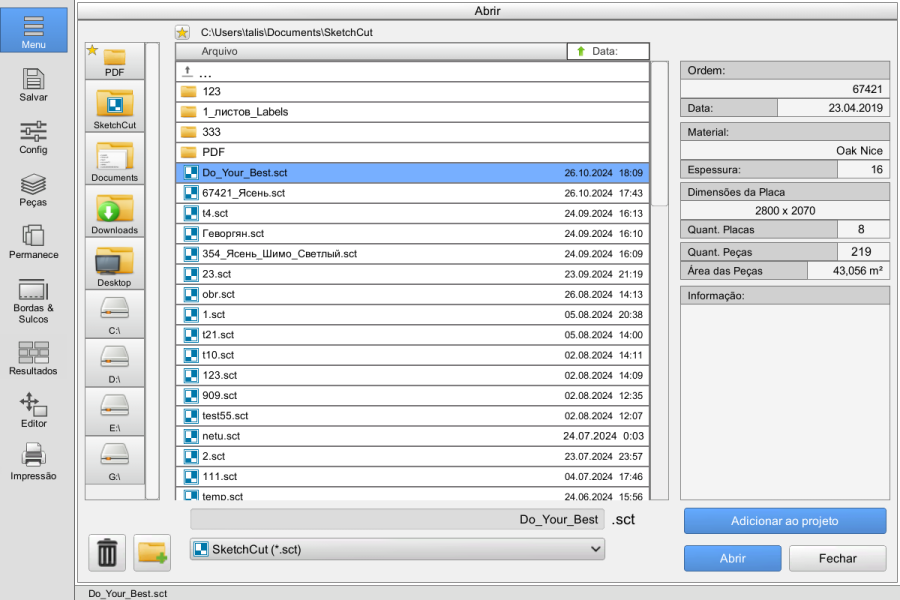
Task: Sort files by the Data column
Action: 608,51
